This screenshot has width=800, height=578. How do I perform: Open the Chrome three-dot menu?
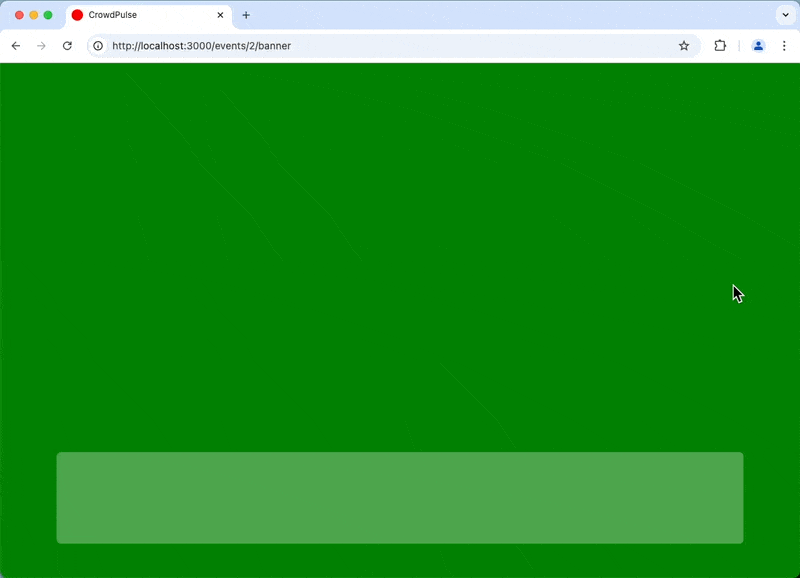[x=784, y=46]
